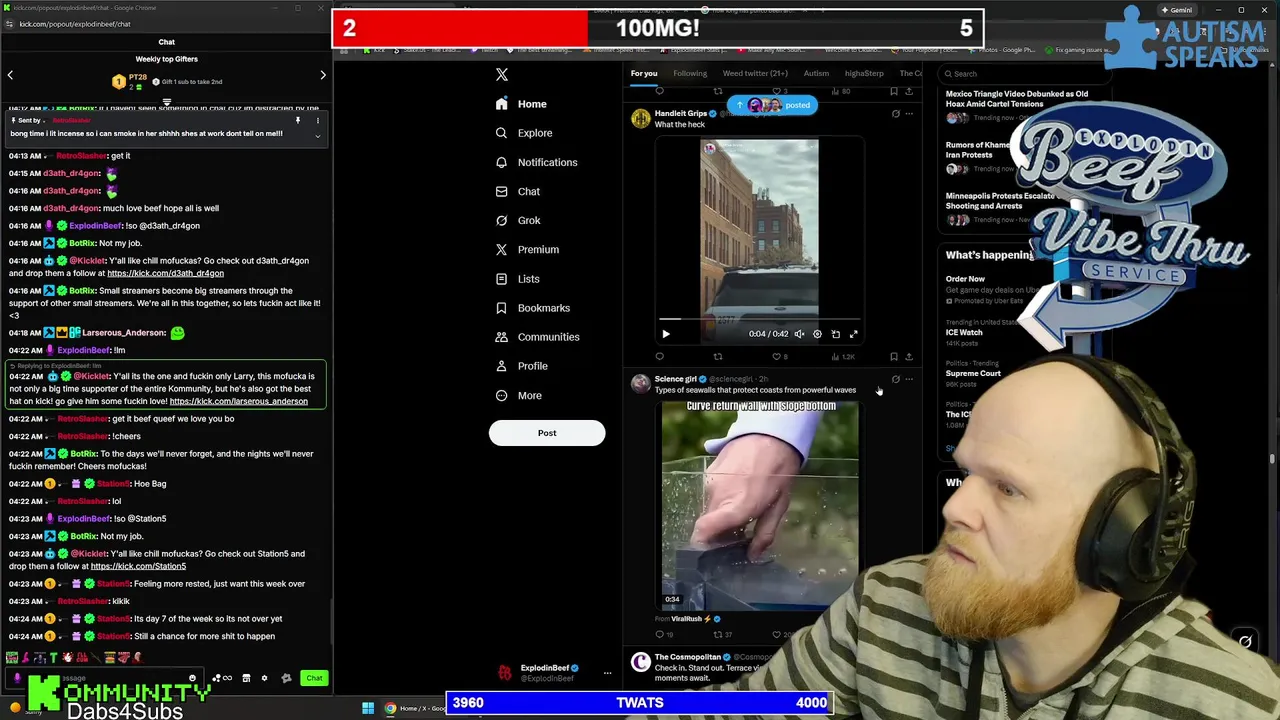Open the Science girl seawall video thumbnail
Viewport: 1280px width, 720px height.
tap(760, 505)
